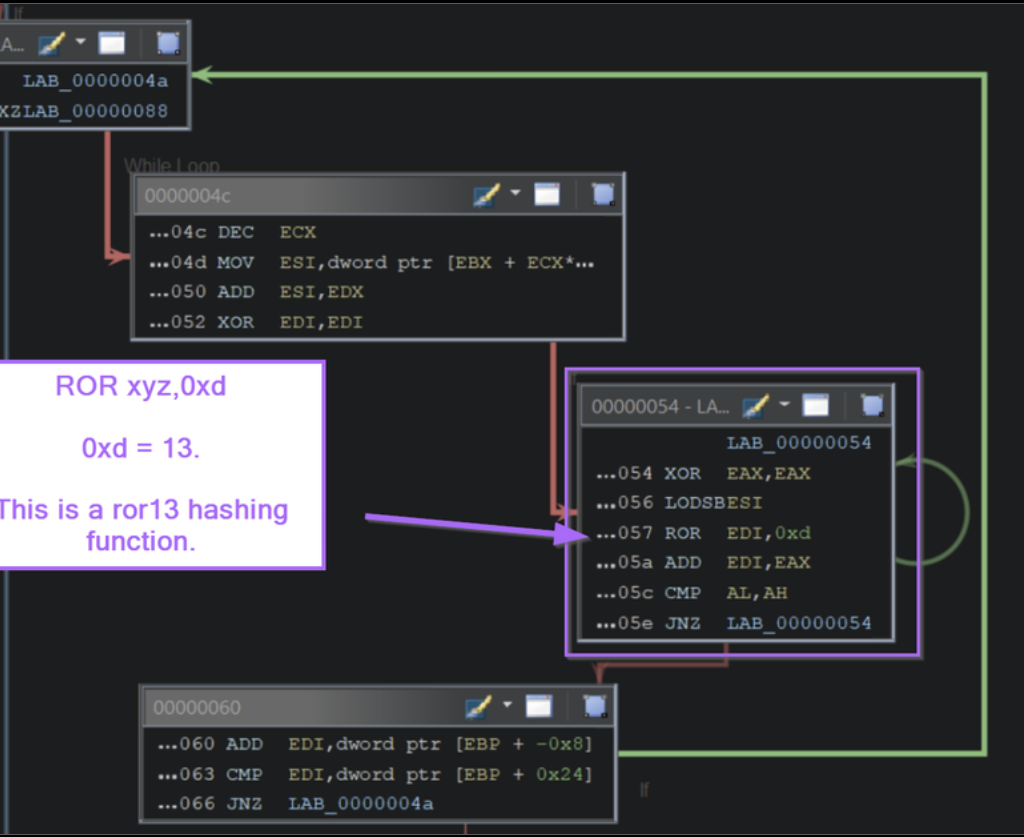The image size is (1024, 837).
Task: Select the '00000054 - LA...' block title bar
Action: [737, 405]
